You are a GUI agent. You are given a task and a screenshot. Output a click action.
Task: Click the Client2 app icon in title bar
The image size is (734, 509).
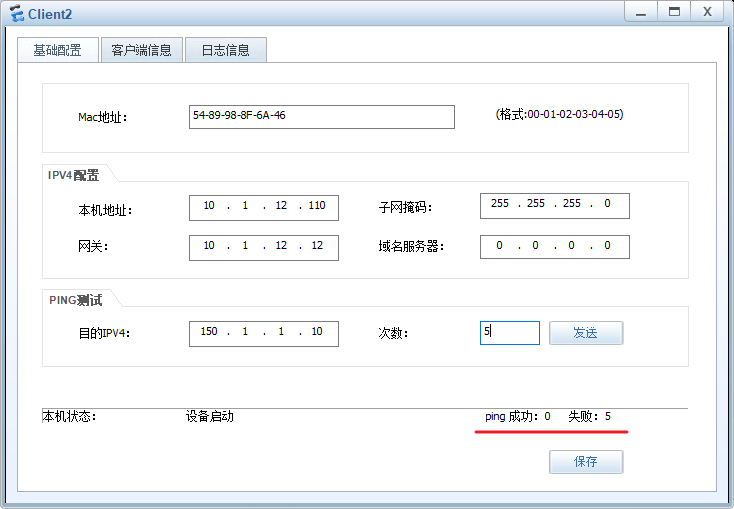[17, 13]
